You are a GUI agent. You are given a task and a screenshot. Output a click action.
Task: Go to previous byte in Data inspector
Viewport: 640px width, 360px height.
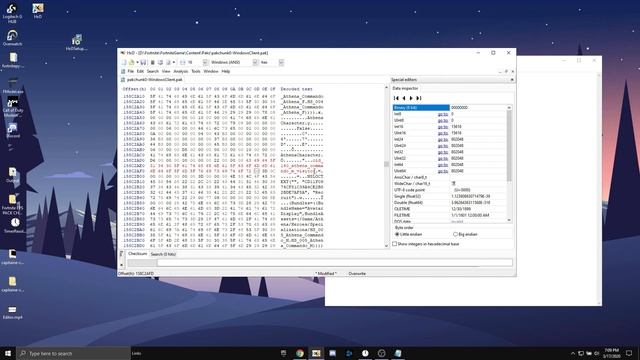pos(404,98)
